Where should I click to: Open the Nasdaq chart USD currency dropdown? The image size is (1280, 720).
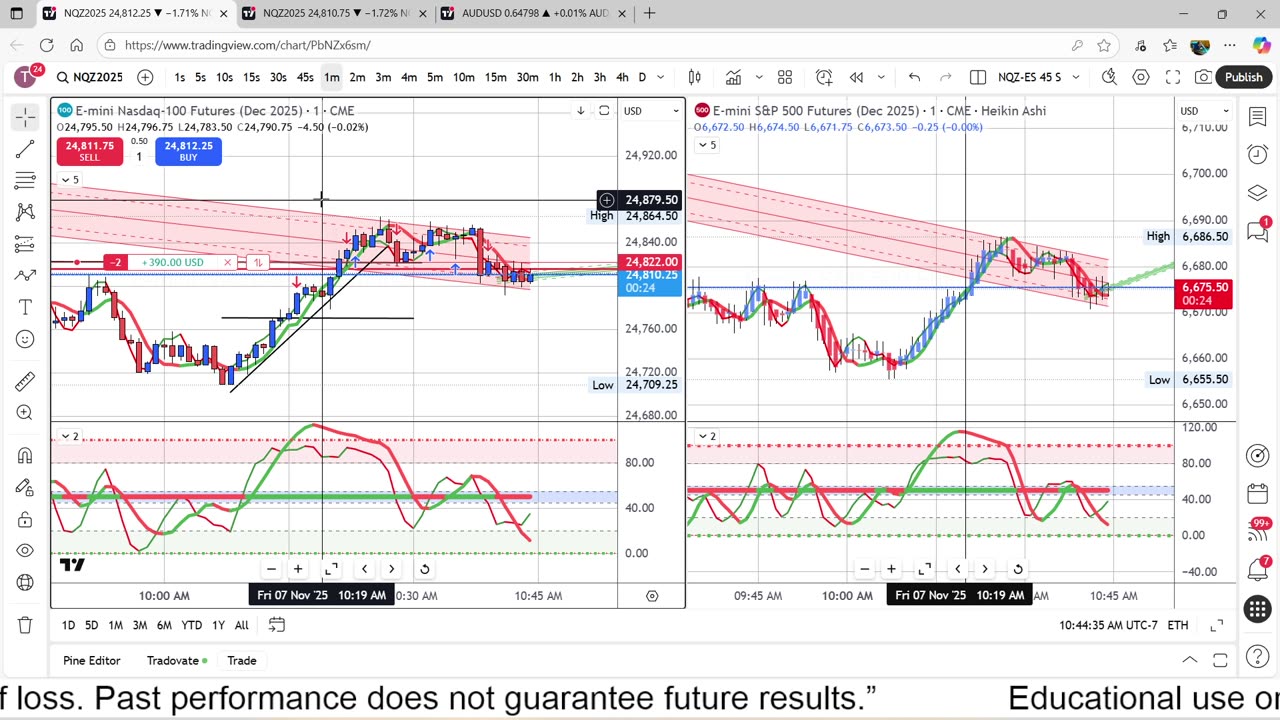(650, 111)
